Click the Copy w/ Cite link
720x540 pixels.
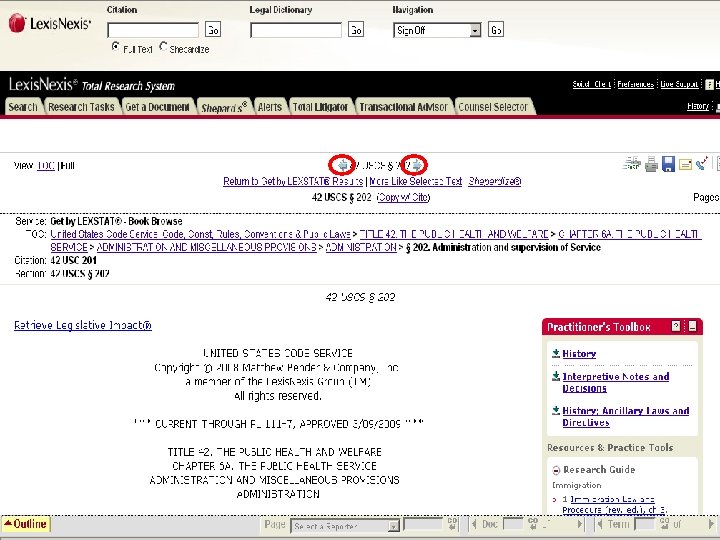click(x=404, y=197)
